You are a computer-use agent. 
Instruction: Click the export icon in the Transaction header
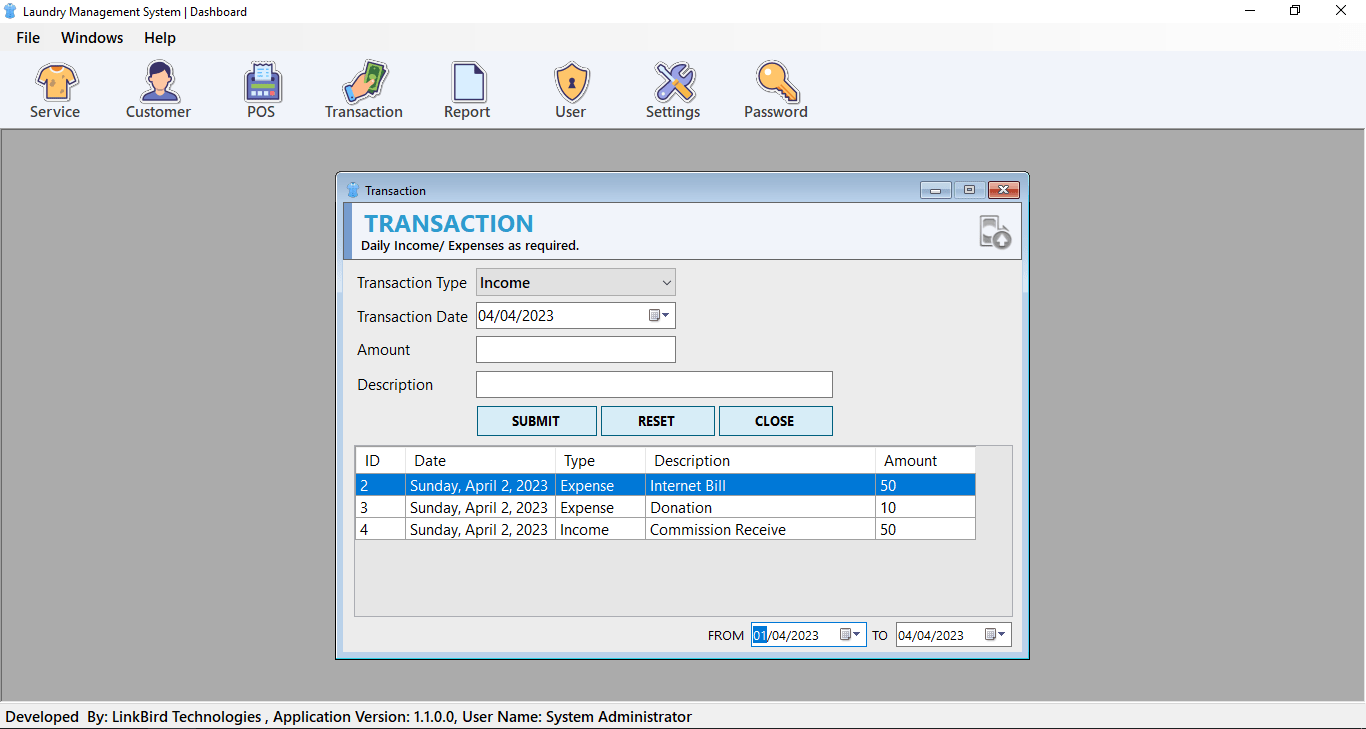(994, 231)
